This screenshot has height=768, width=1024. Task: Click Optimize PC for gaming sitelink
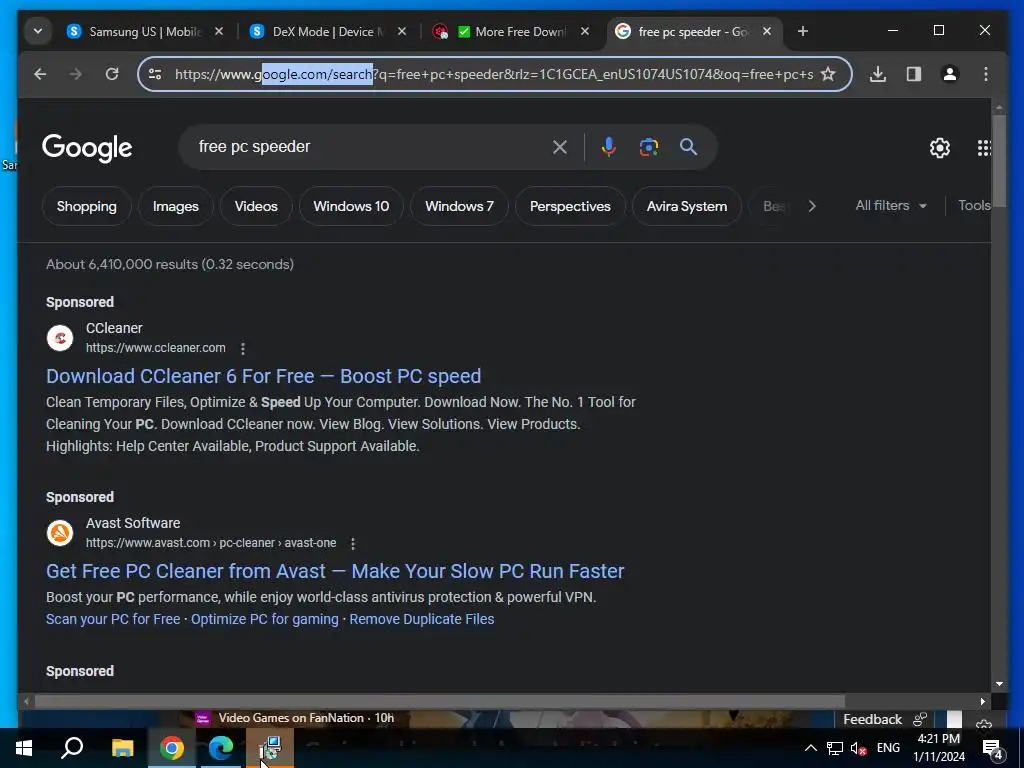[x=264, y=619]
